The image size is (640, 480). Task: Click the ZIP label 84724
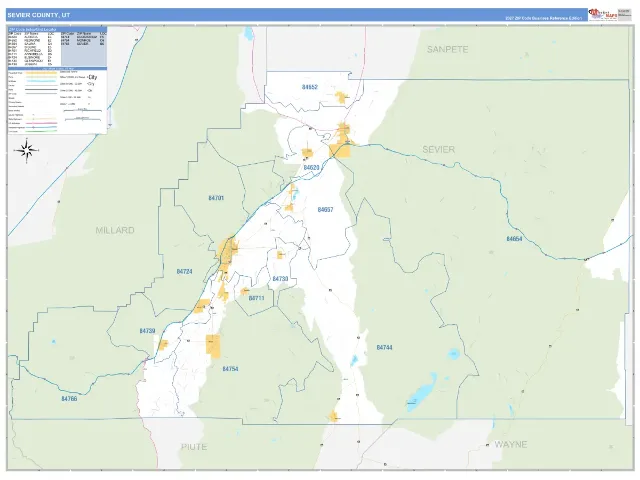point(184,271)
